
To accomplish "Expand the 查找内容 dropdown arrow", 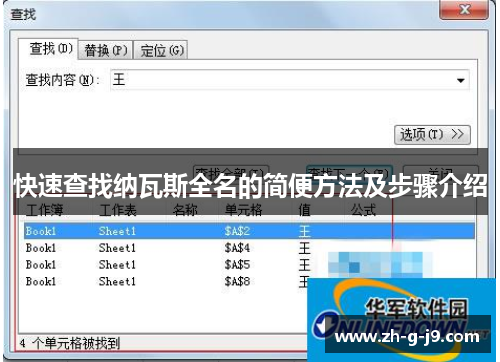I will coord(461,80).
